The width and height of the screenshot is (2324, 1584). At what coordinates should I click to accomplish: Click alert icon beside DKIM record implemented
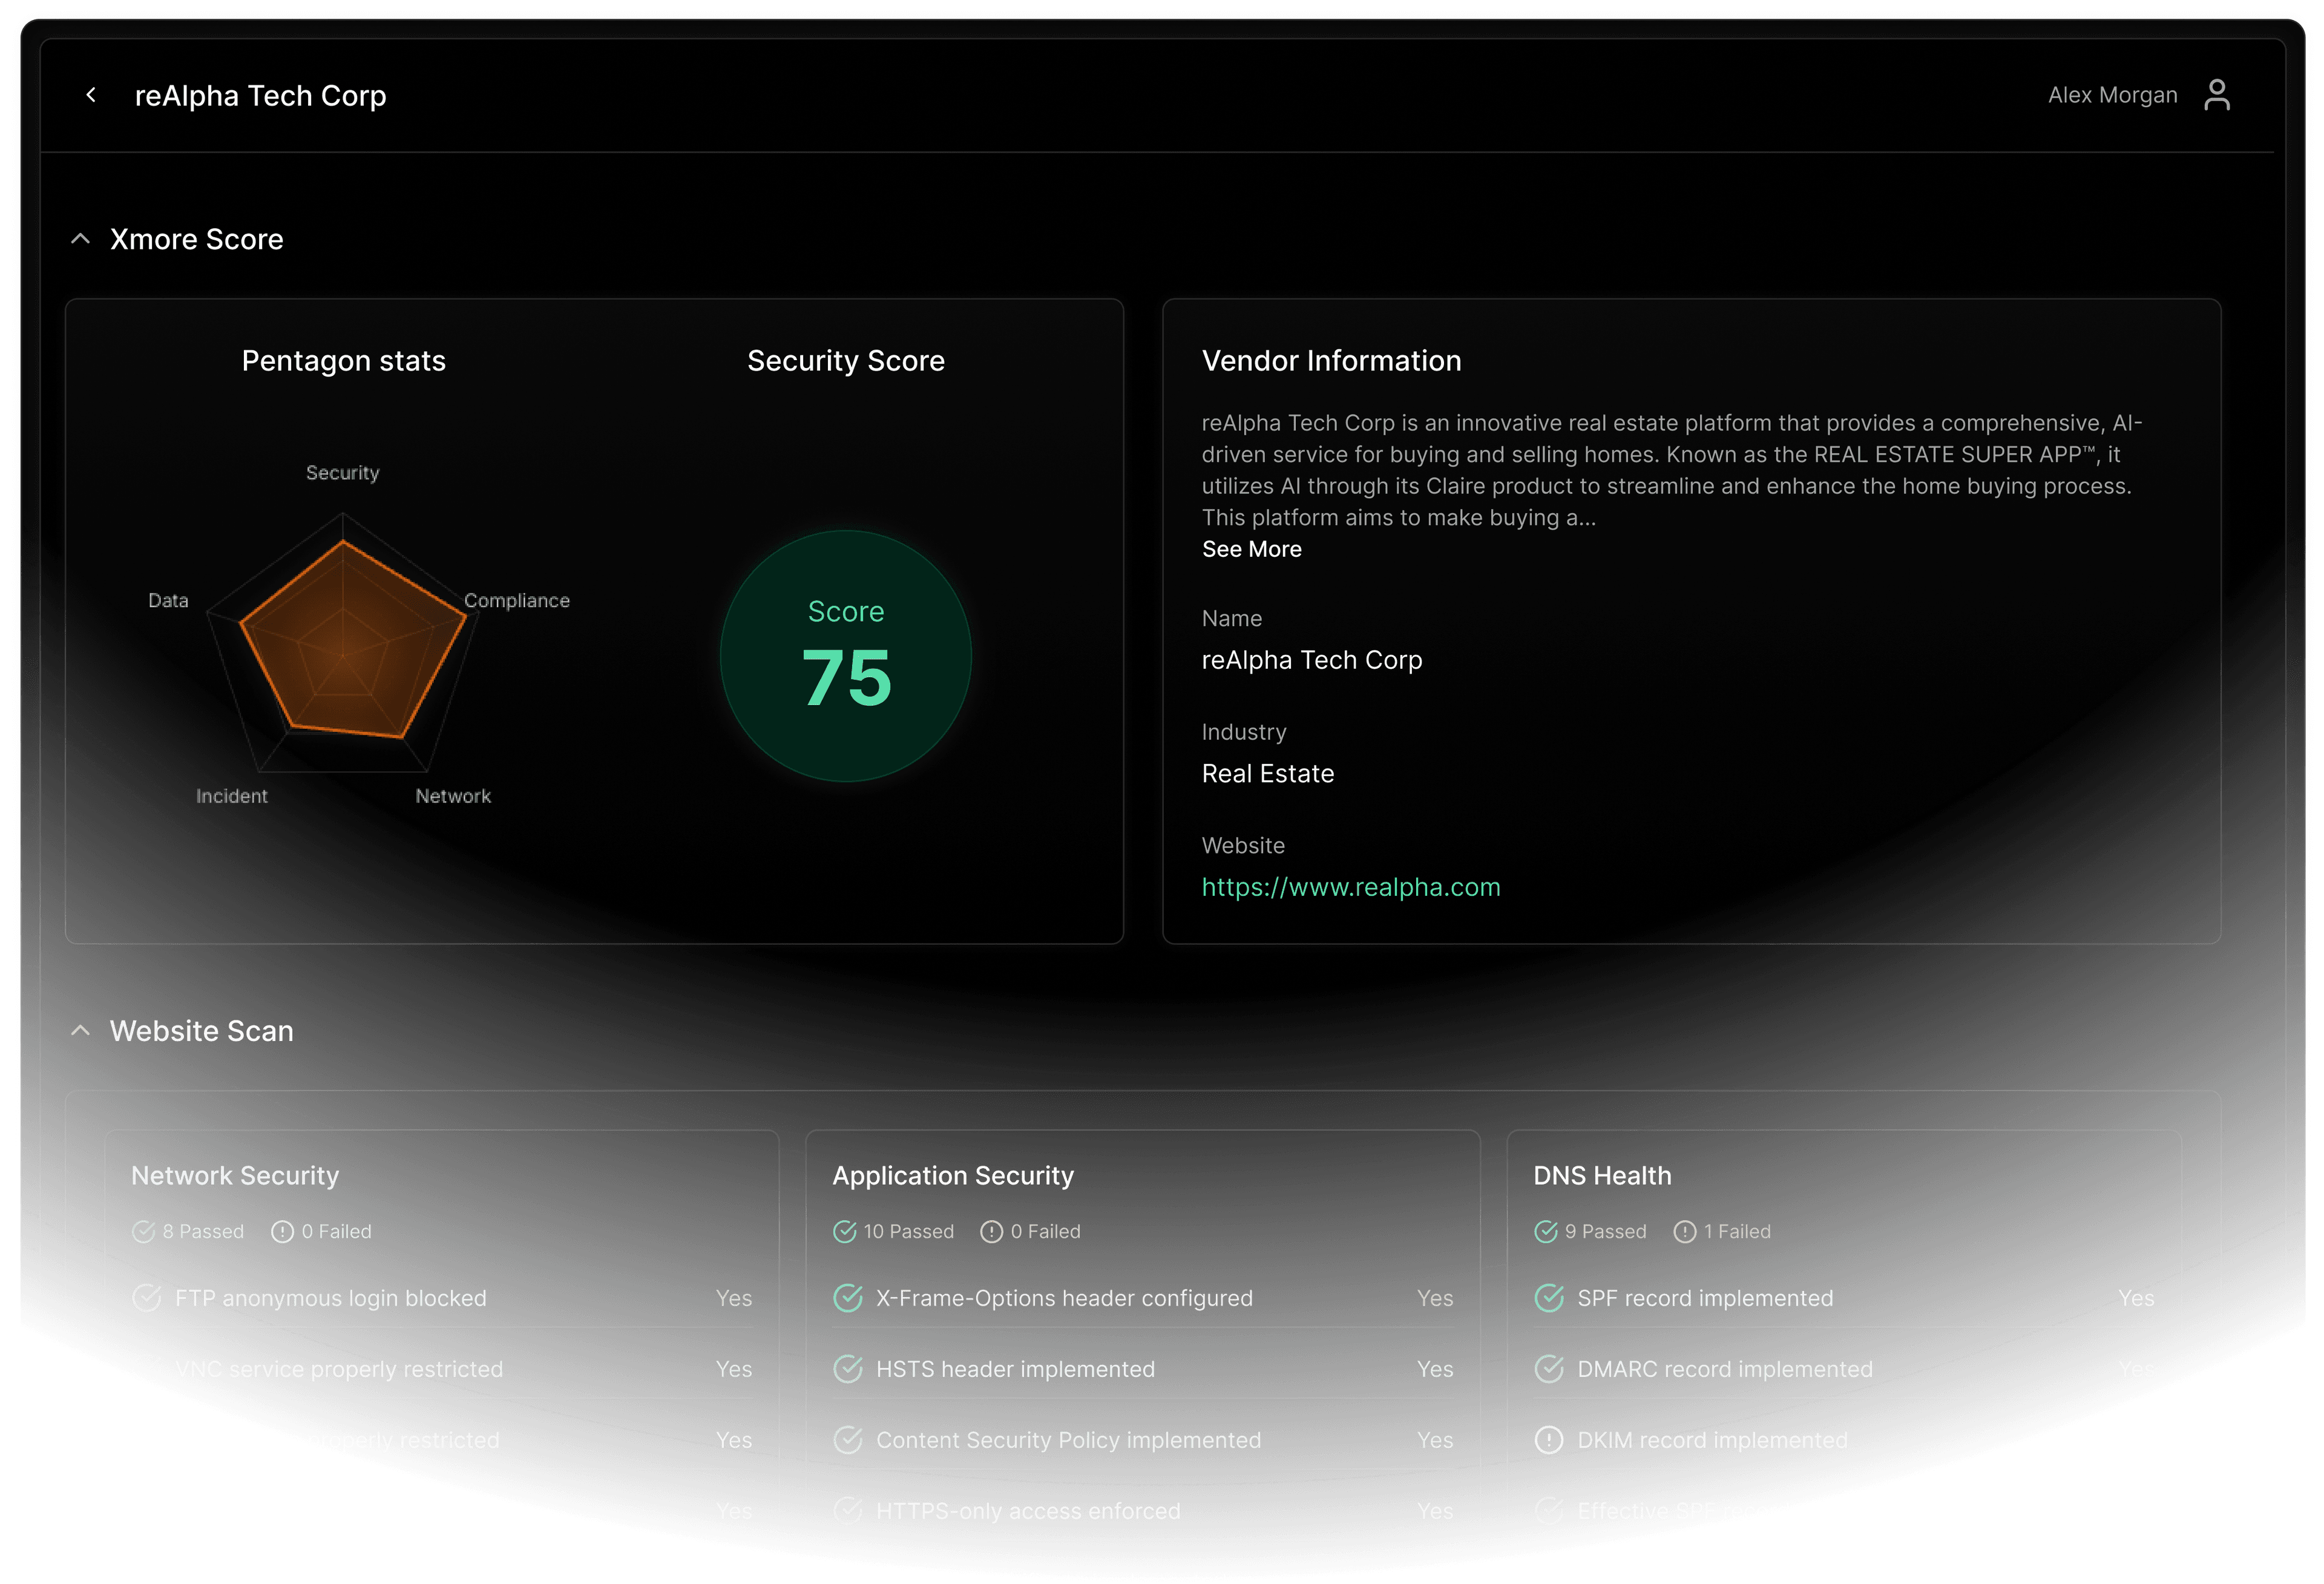click(x=1549, y=1440)
